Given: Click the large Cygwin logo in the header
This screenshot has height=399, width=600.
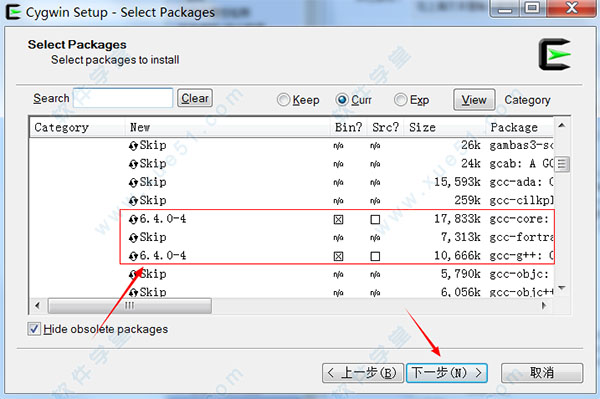Looking at the screenshot, I should [555, 54].
